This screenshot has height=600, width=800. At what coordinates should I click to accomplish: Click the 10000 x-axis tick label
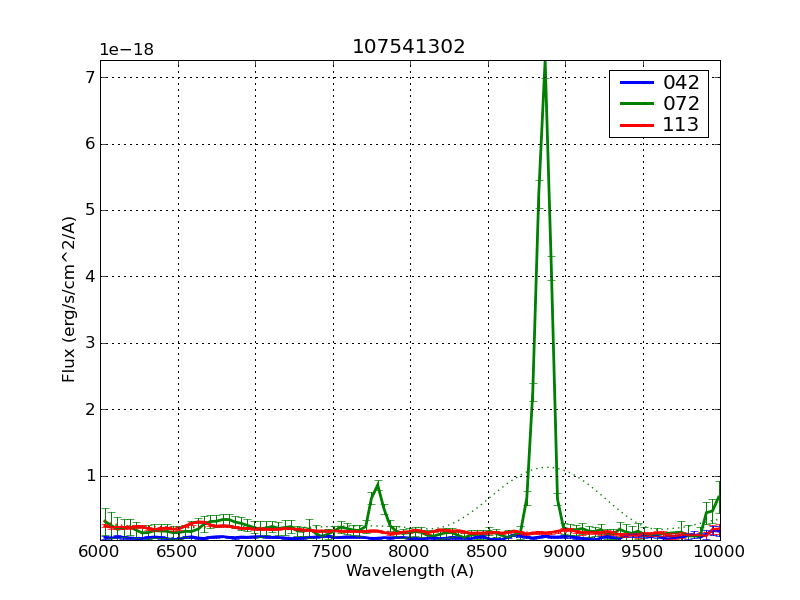[x=720, y=551]
